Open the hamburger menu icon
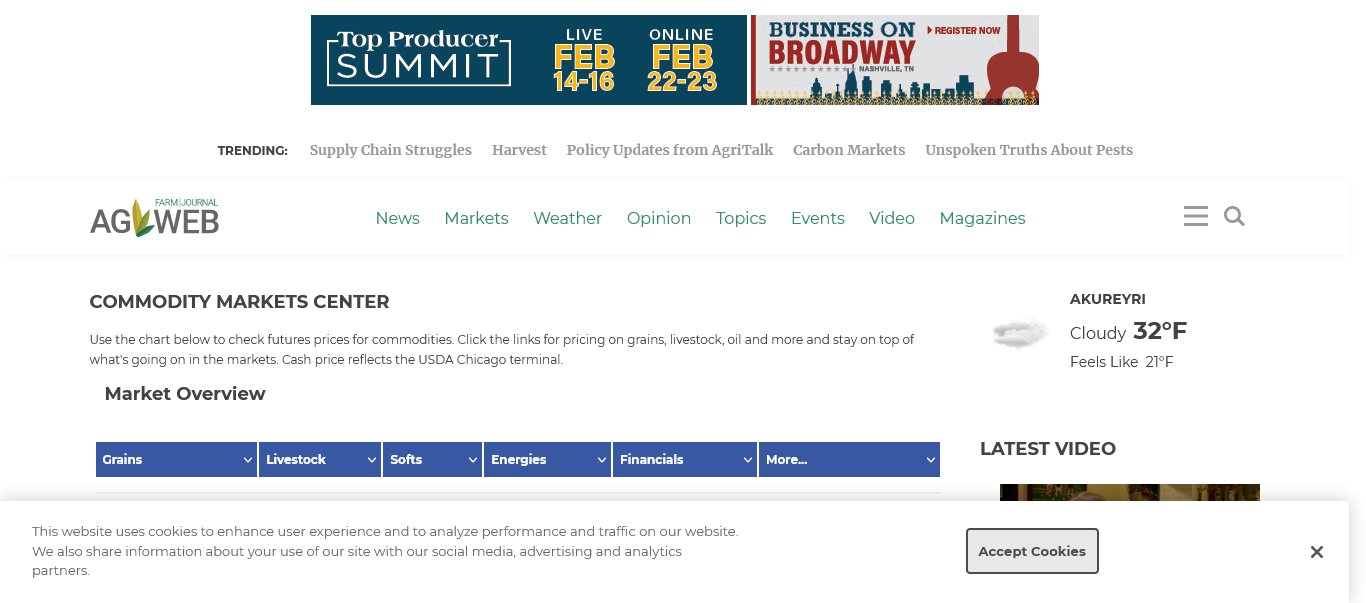This screenshot has width=1366, height=603. 1195,216
